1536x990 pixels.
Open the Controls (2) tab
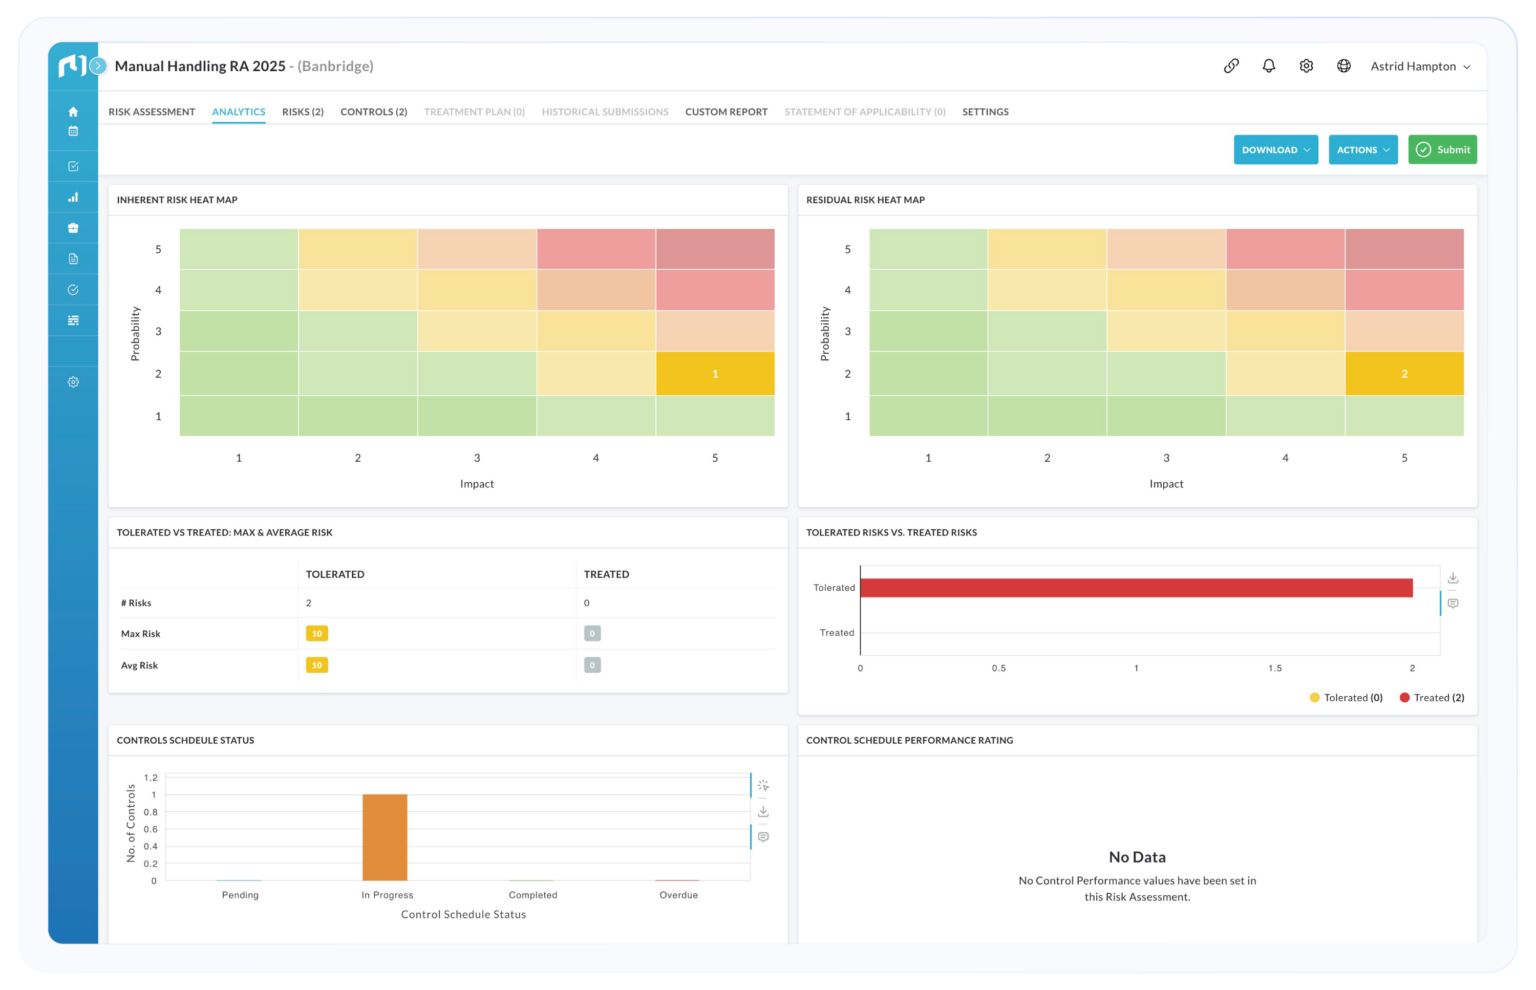pos(374,112)
